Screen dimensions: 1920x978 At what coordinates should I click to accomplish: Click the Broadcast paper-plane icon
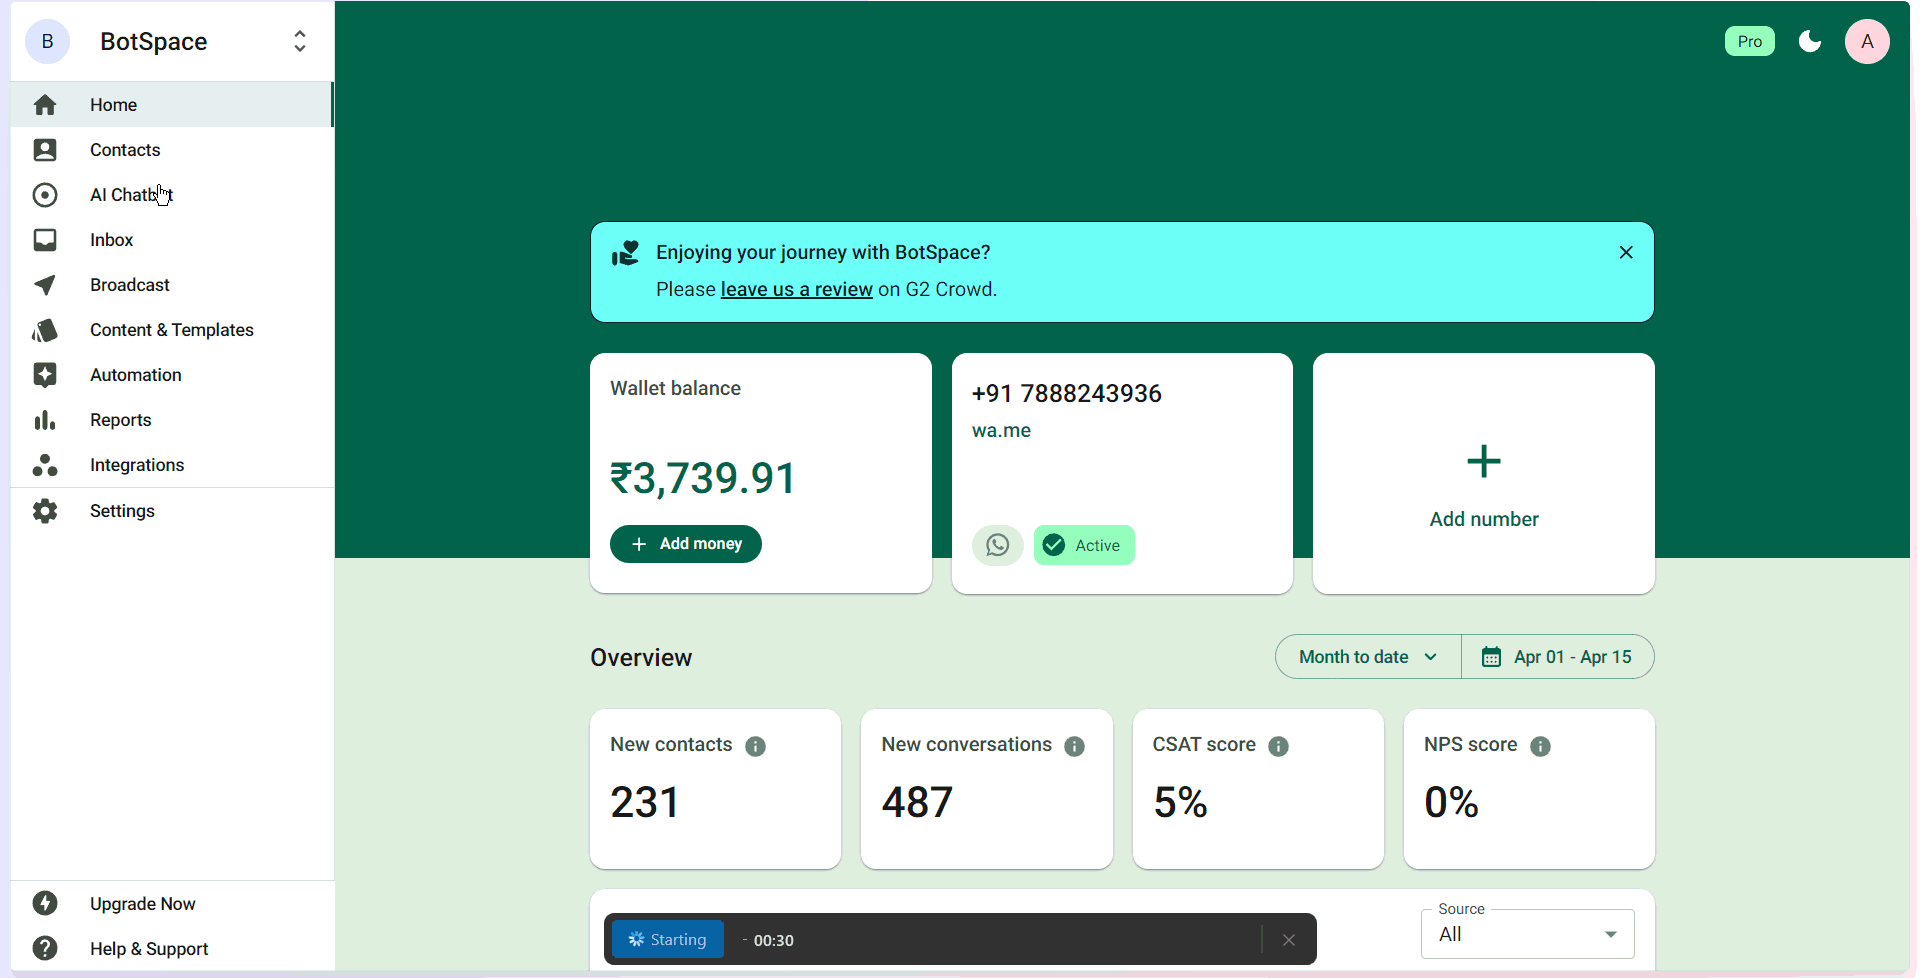(x=45, y=285)
